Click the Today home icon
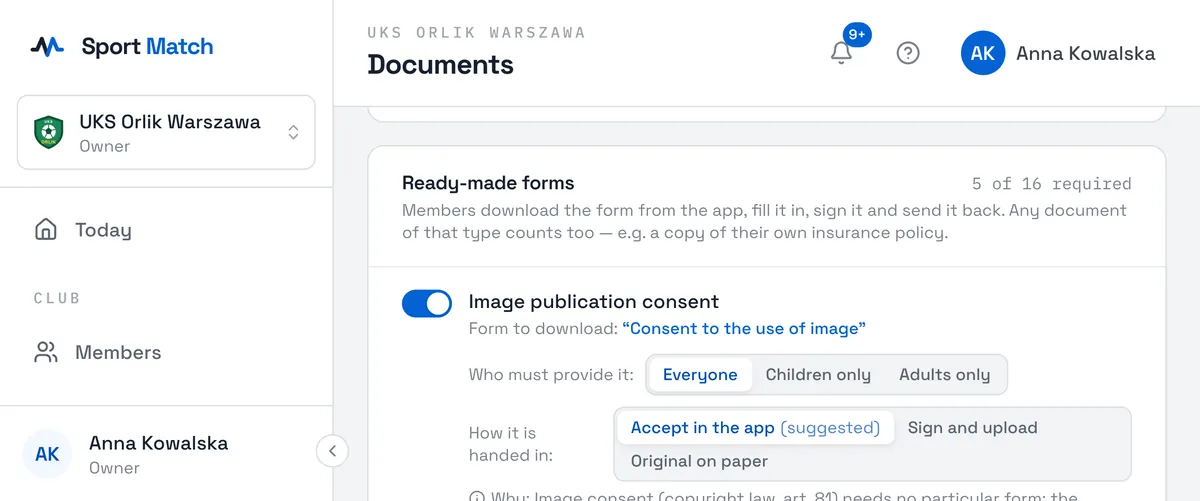 pyautogui.click(x=46, y=230)
